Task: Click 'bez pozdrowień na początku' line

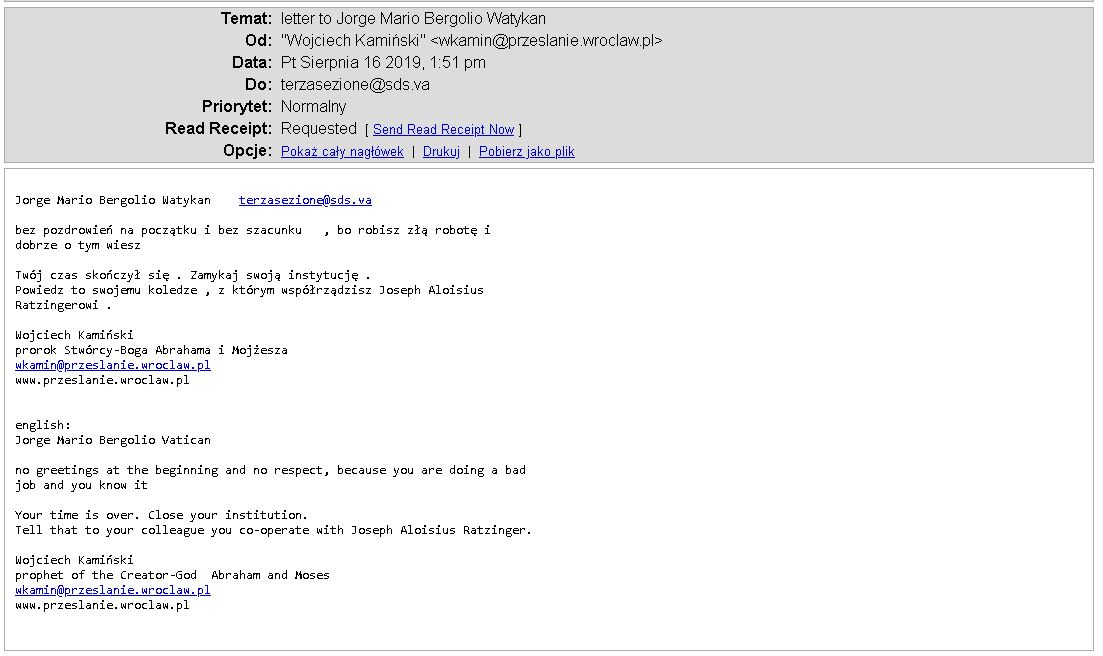Action: coord(253,231)
